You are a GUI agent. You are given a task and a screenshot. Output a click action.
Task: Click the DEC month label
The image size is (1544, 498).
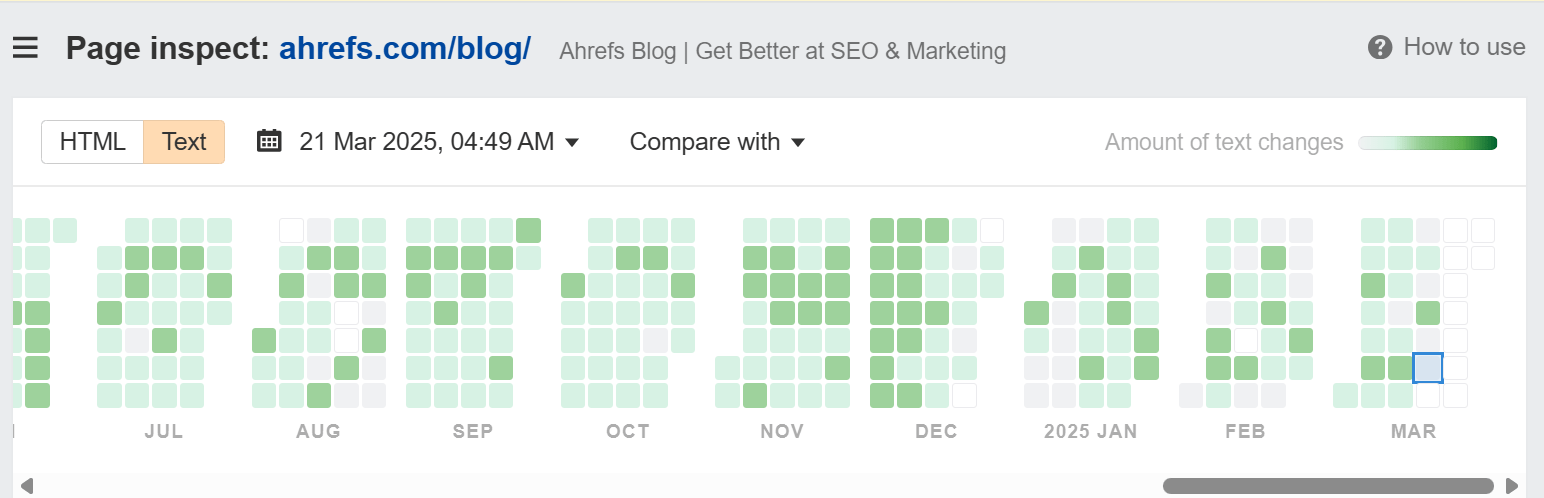coord(936,432)
